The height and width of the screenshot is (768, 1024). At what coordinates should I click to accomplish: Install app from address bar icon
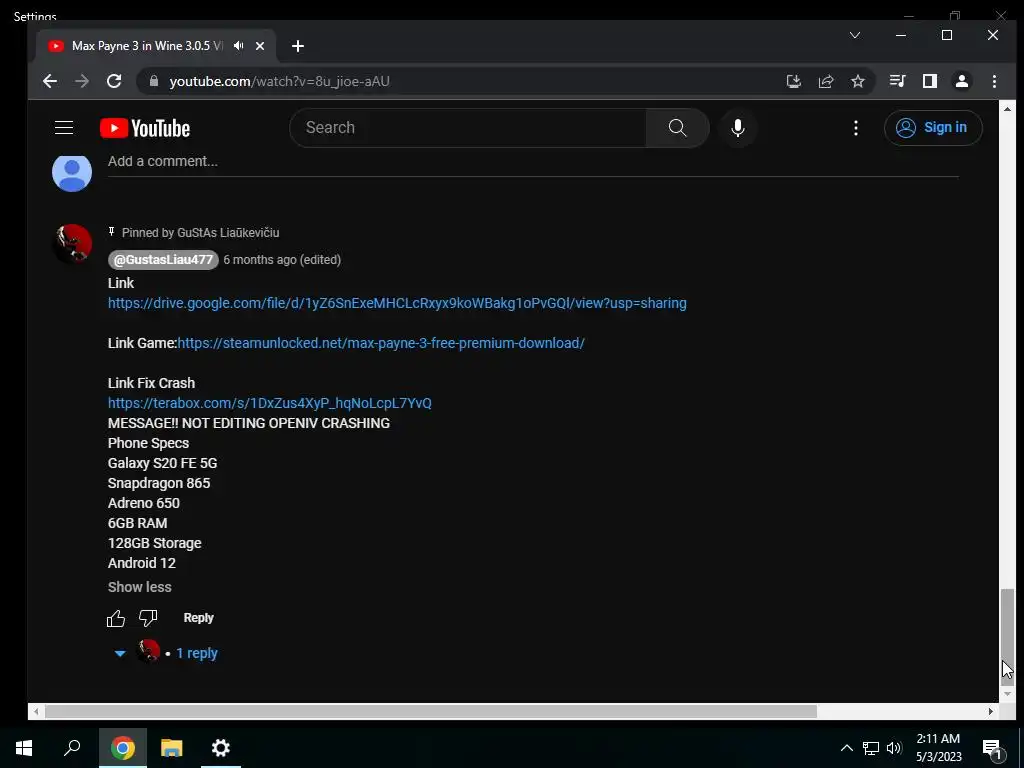(793, 81)
